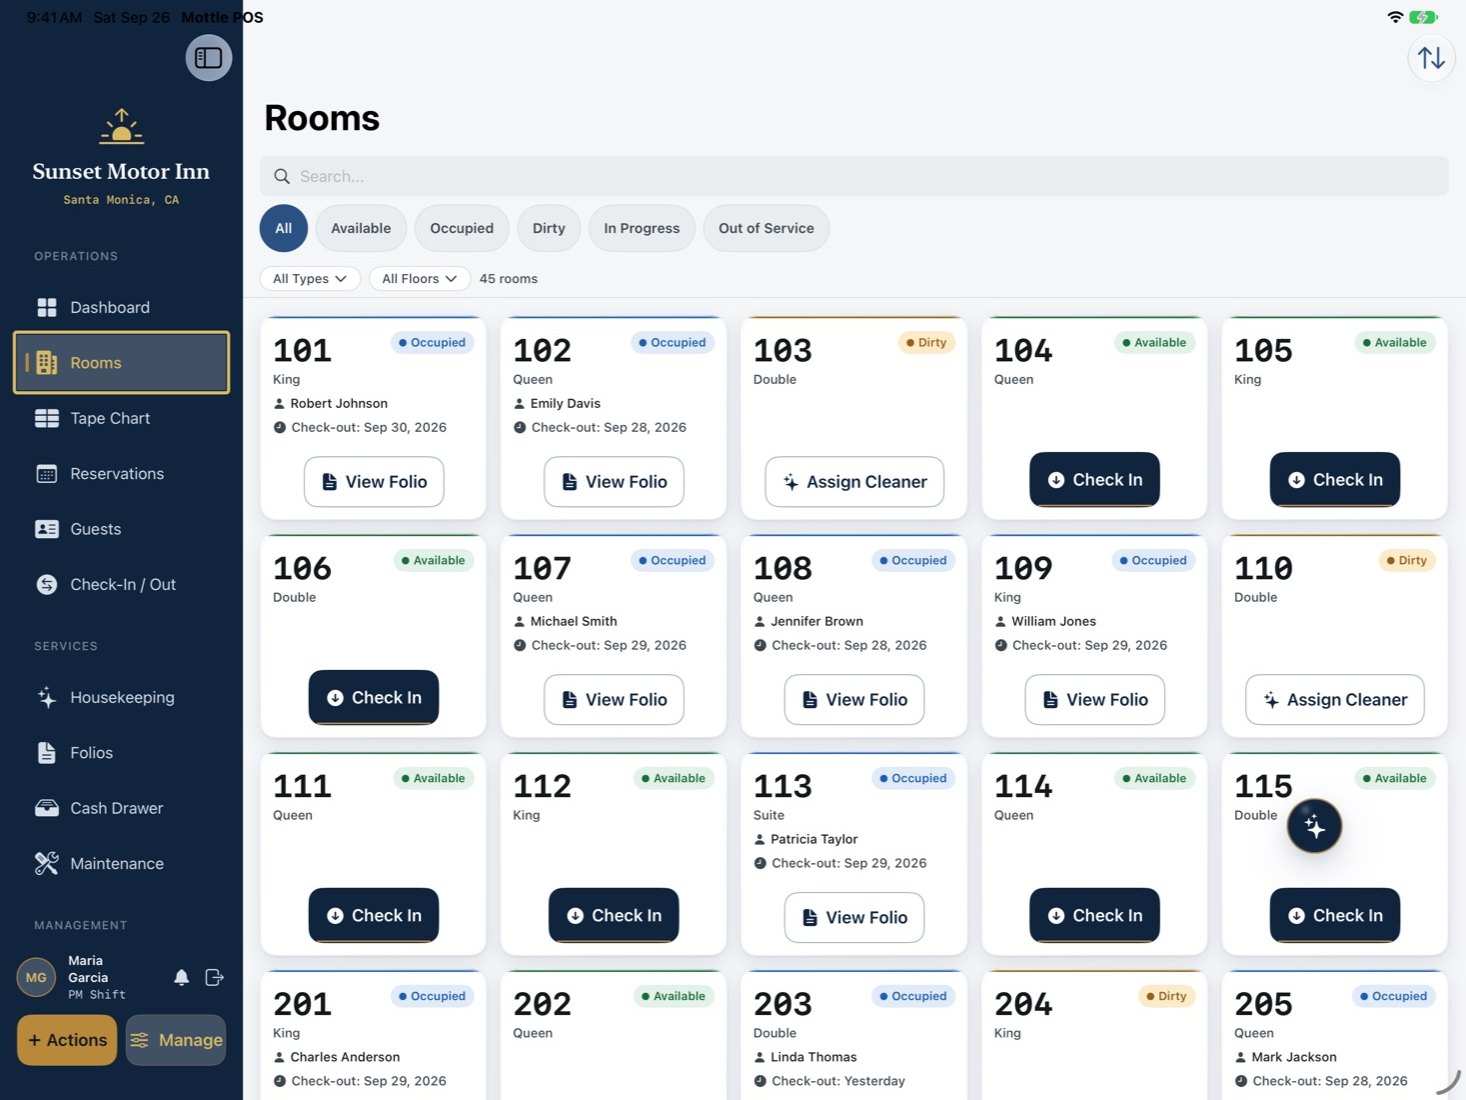
Task: Click the notification bell icon
Action: click(x=181, y=977)
